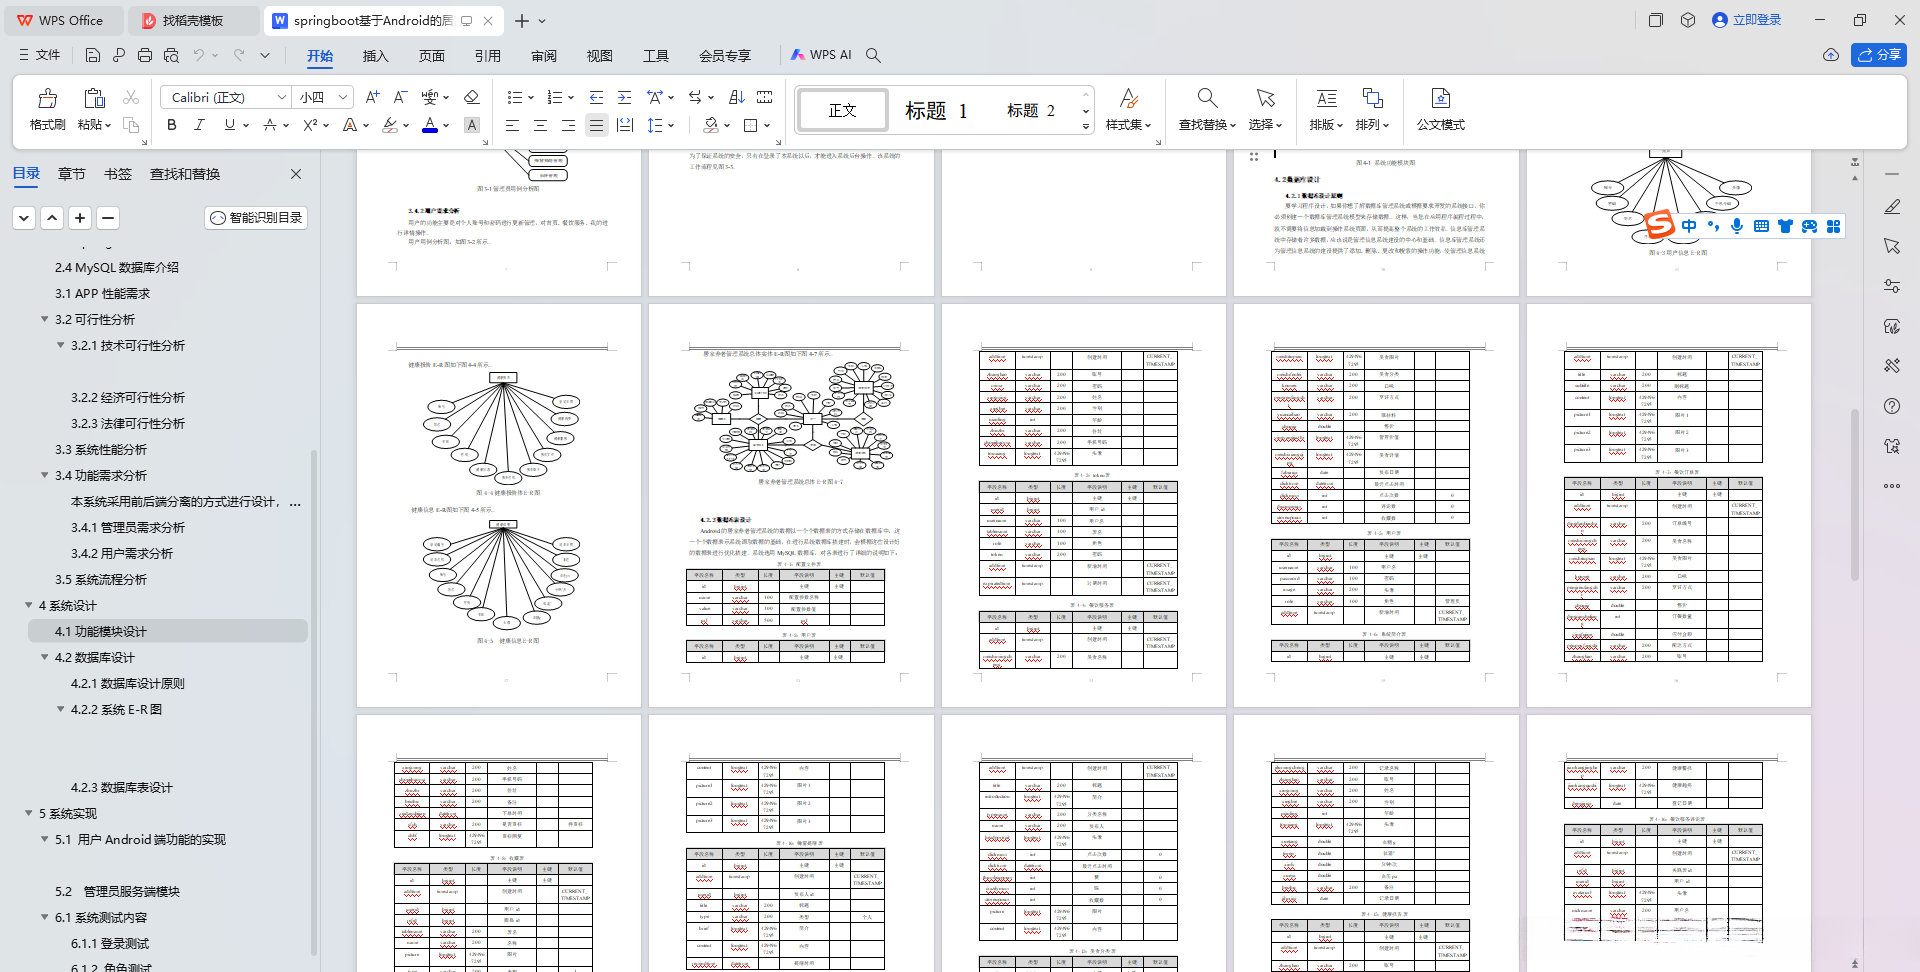Click the Print Preview icon in quick toolbar

pos(171,55)
